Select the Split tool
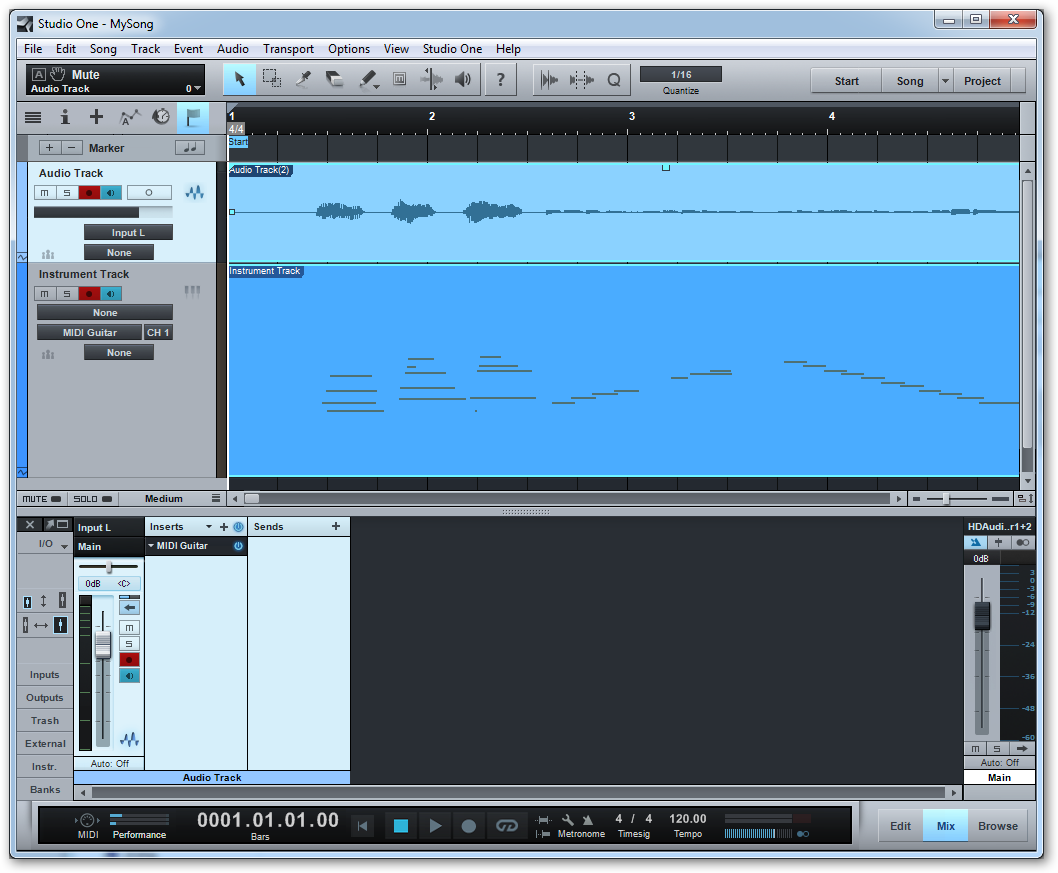1058x873 pixels. pos(304,80)
